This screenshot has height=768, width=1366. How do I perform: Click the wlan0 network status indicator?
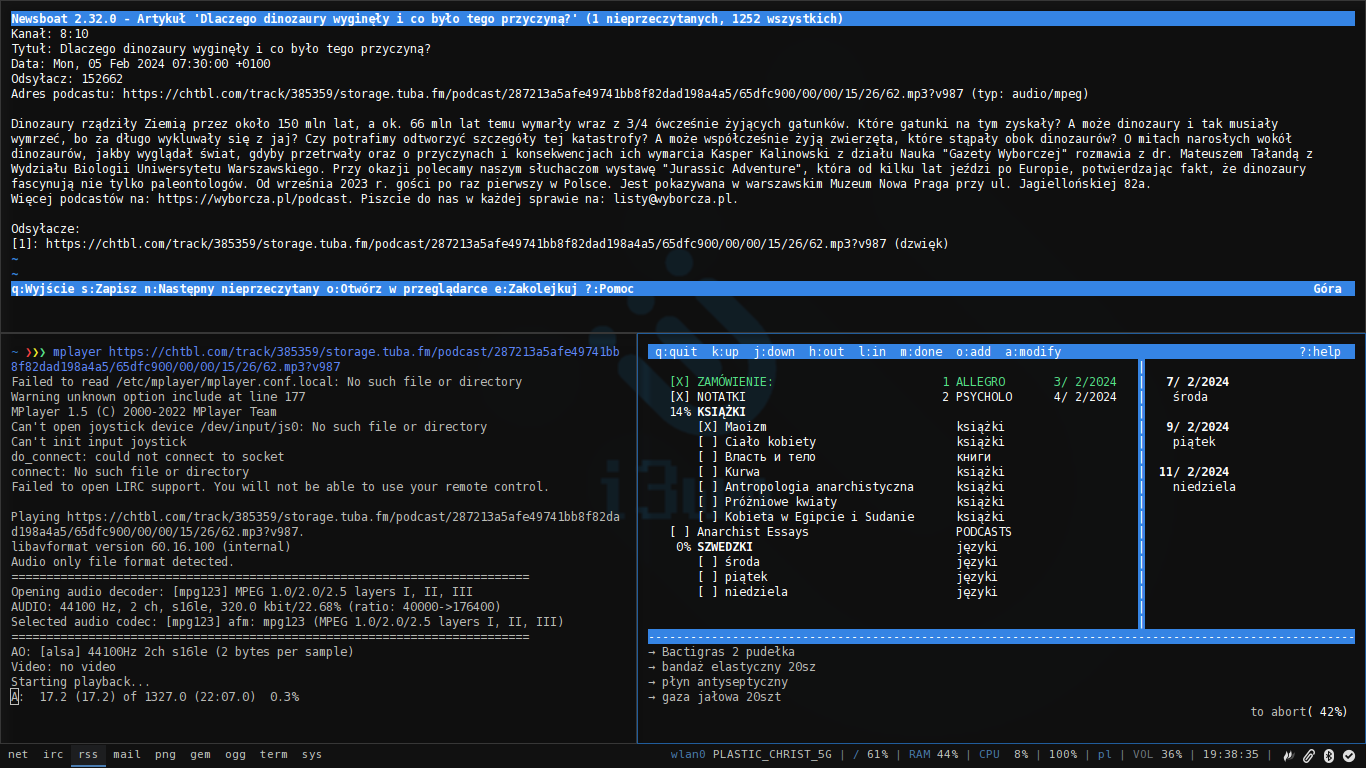(x=750, y=755)
